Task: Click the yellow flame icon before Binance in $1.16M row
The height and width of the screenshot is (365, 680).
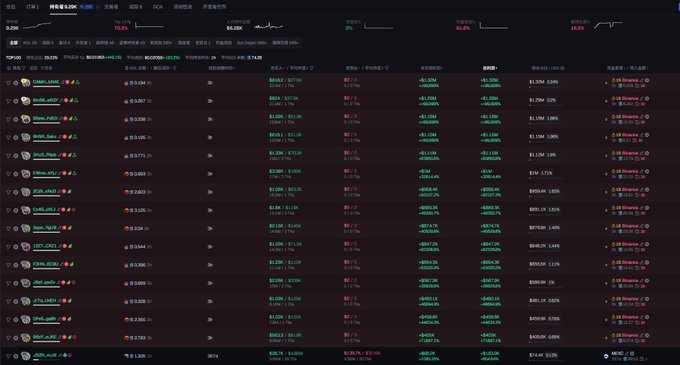Action: pyautogui.click(x=613, y=117)
